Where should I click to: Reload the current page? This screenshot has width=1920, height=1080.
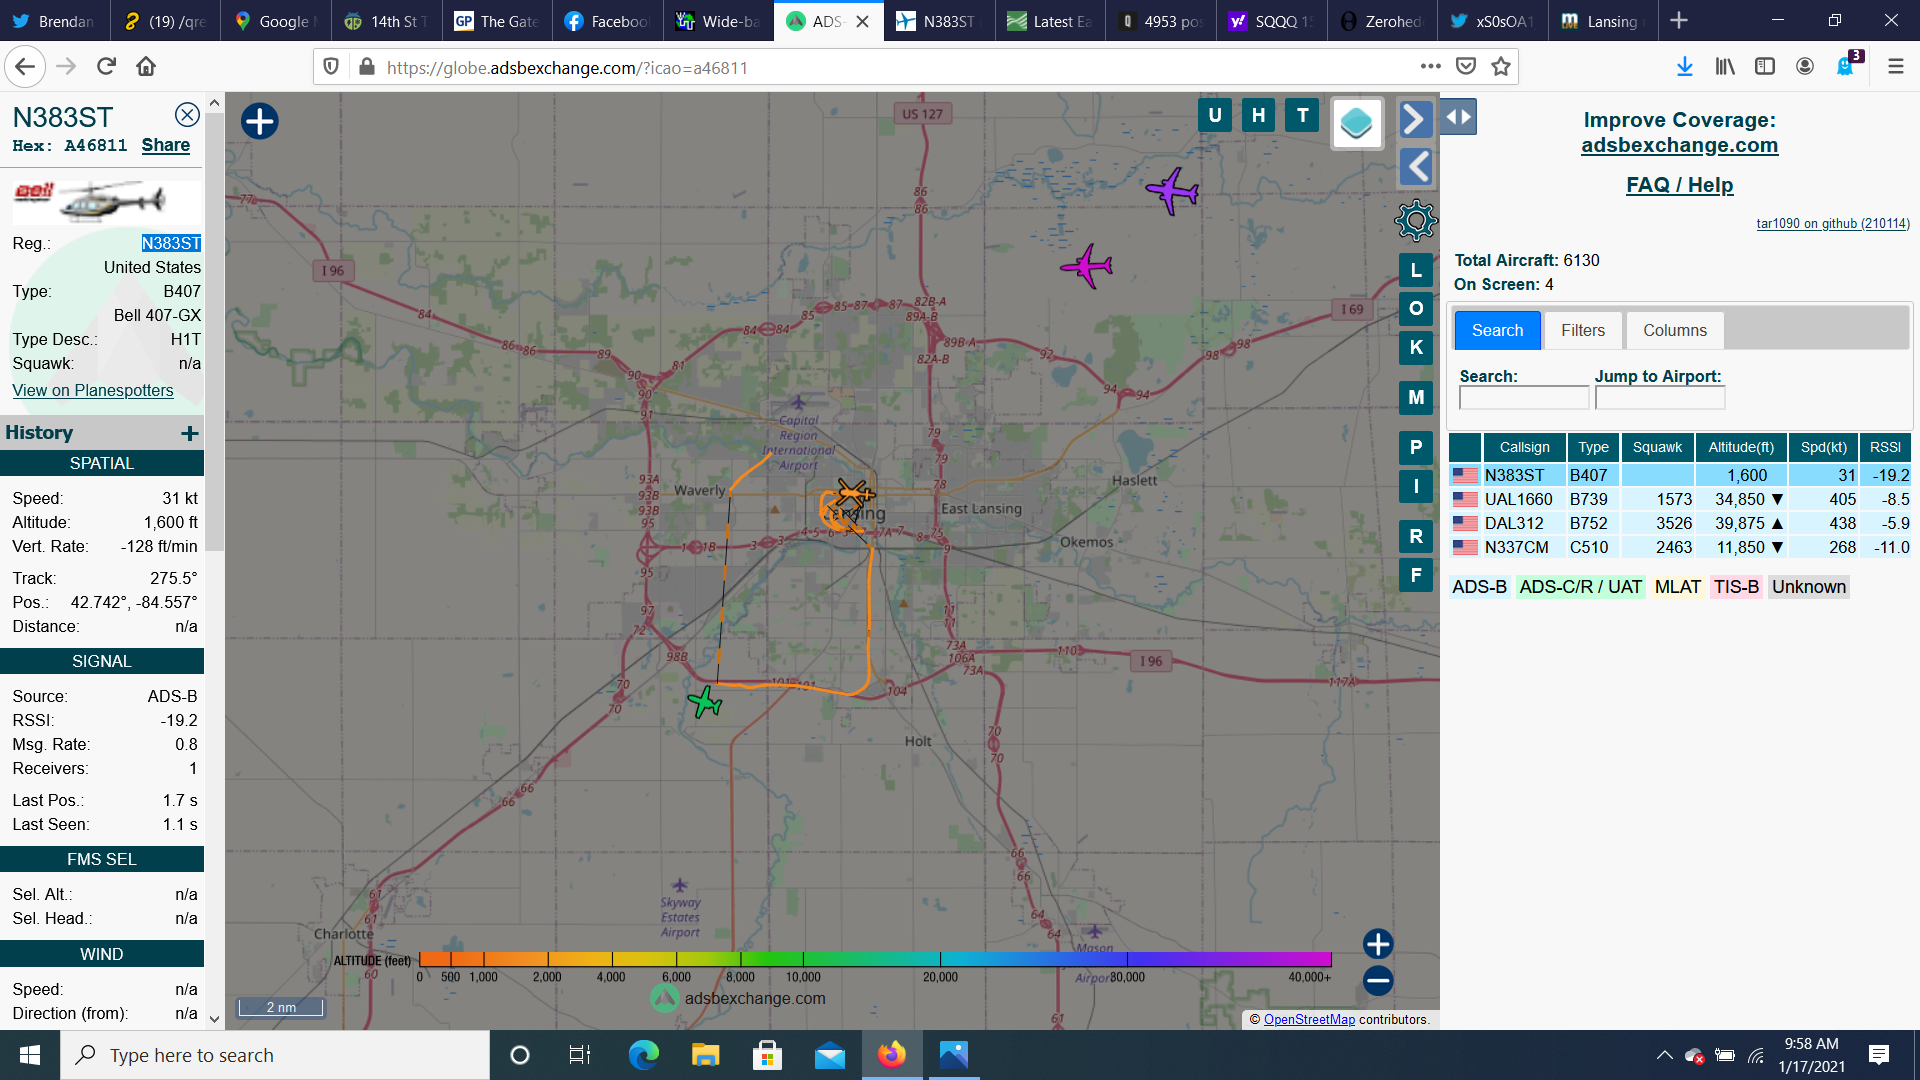pos(106,67)
